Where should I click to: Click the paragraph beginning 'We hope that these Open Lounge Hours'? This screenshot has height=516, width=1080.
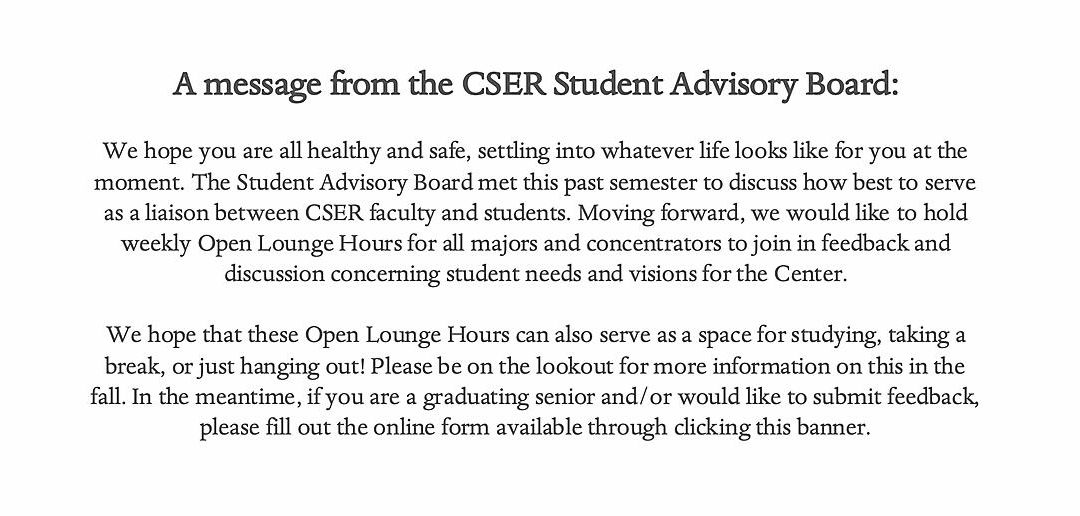535,381
